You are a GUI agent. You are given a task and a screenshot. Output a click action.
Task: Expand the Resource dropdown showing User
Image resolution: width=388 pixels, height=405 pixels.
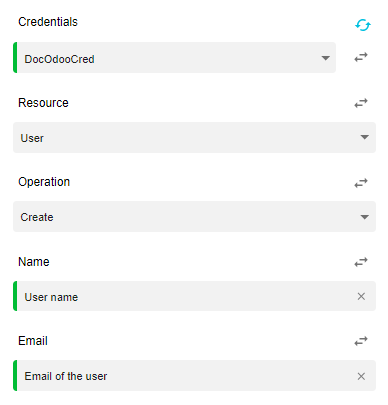194,137
